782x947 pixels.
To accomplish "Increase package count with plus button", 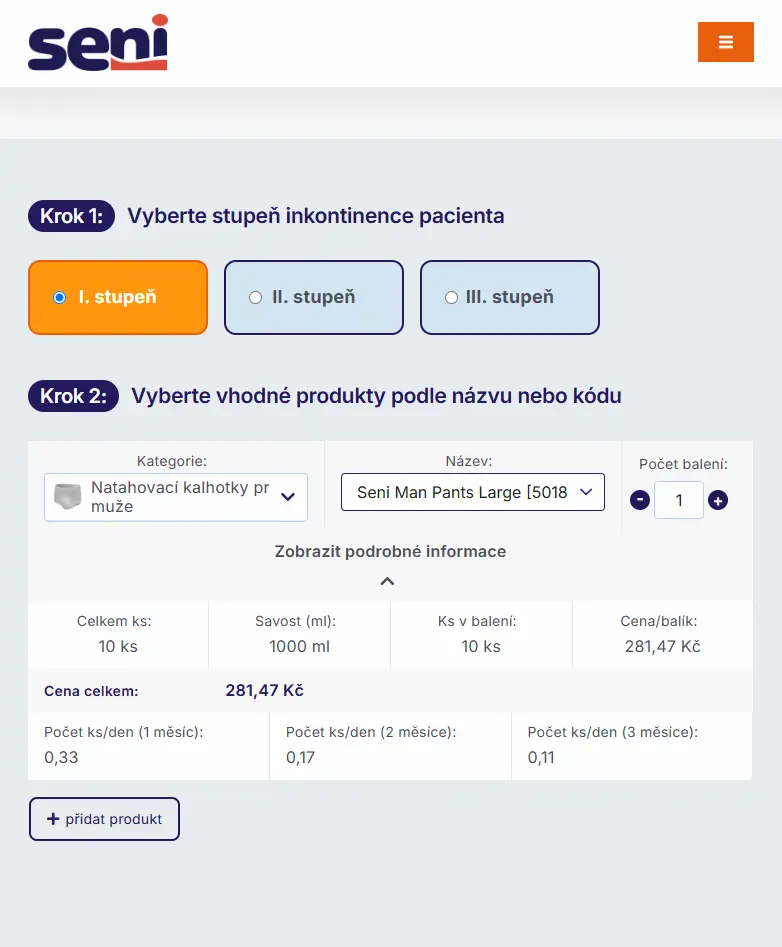I will (x=717, y=500).
